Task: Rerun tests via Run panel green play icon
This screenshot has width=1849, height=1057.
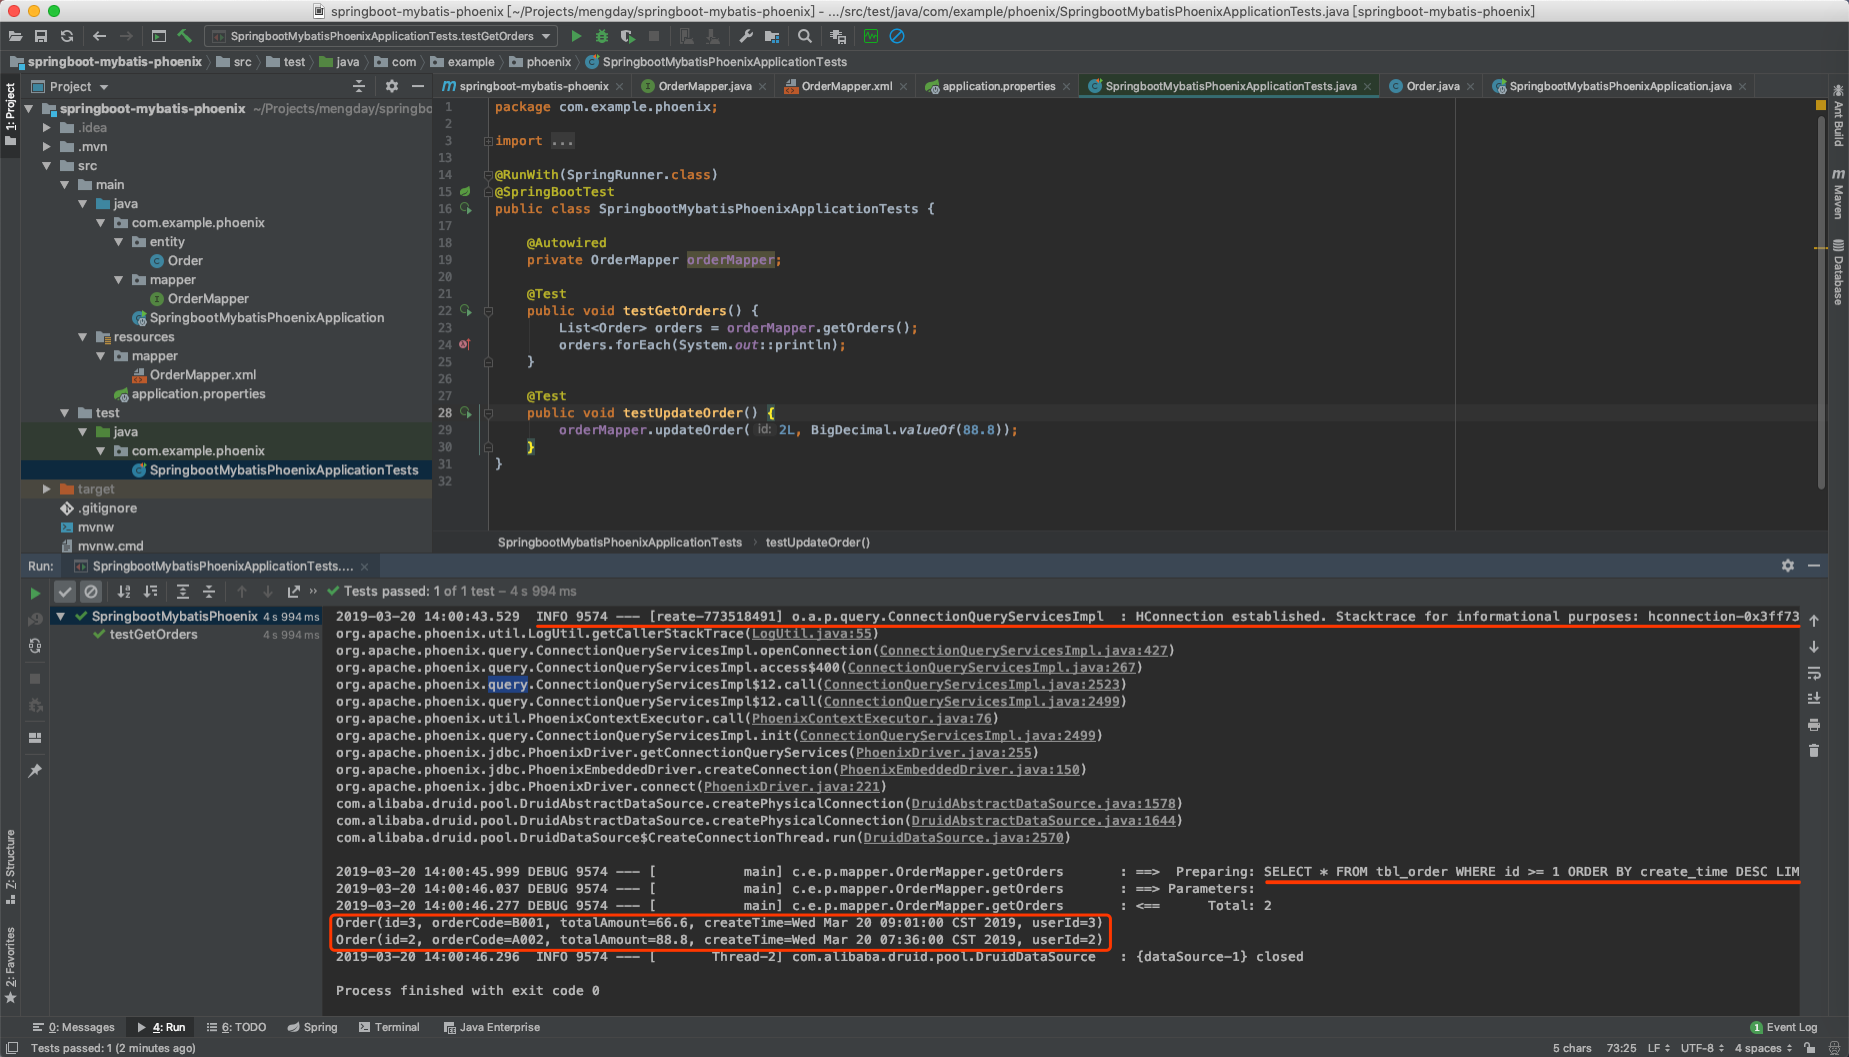Action: [35, 593]
